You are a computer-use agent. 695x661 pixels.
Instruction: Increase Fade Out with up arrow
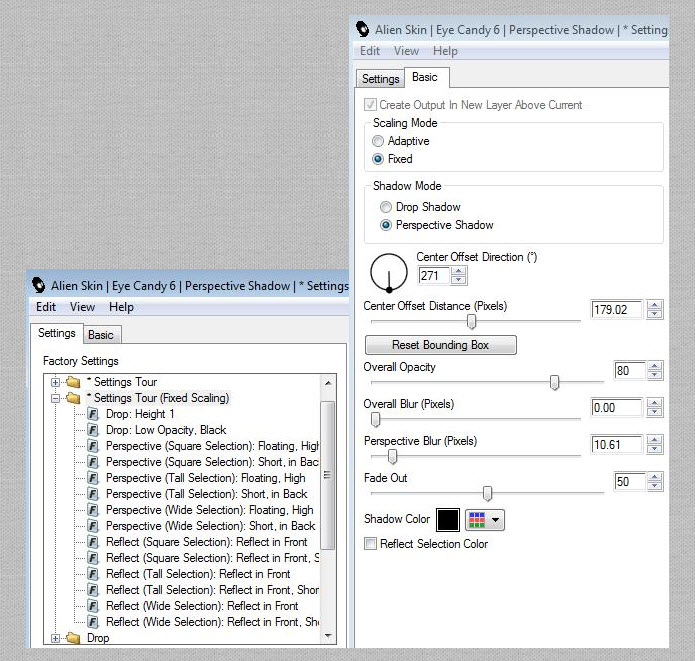[655, 477]
